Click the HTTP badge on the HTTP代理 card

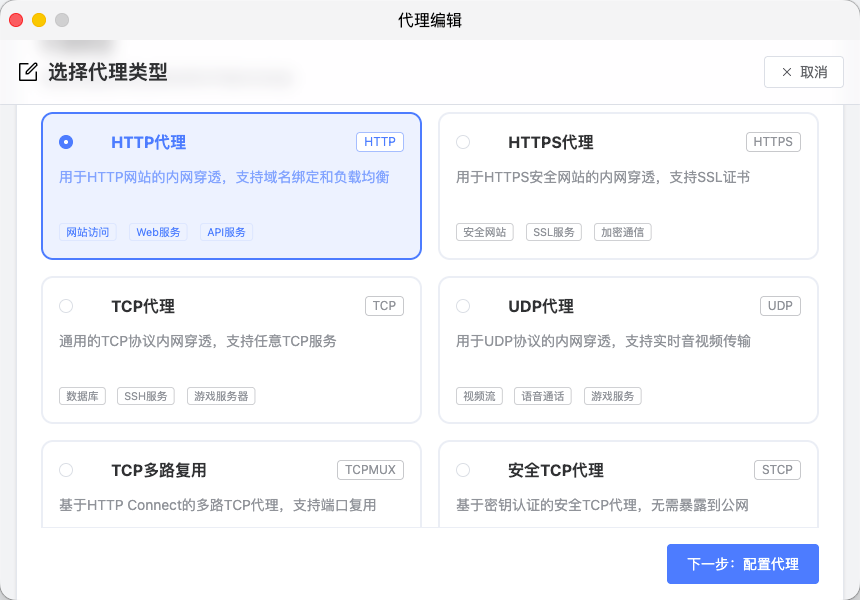[x=380, y=141]
